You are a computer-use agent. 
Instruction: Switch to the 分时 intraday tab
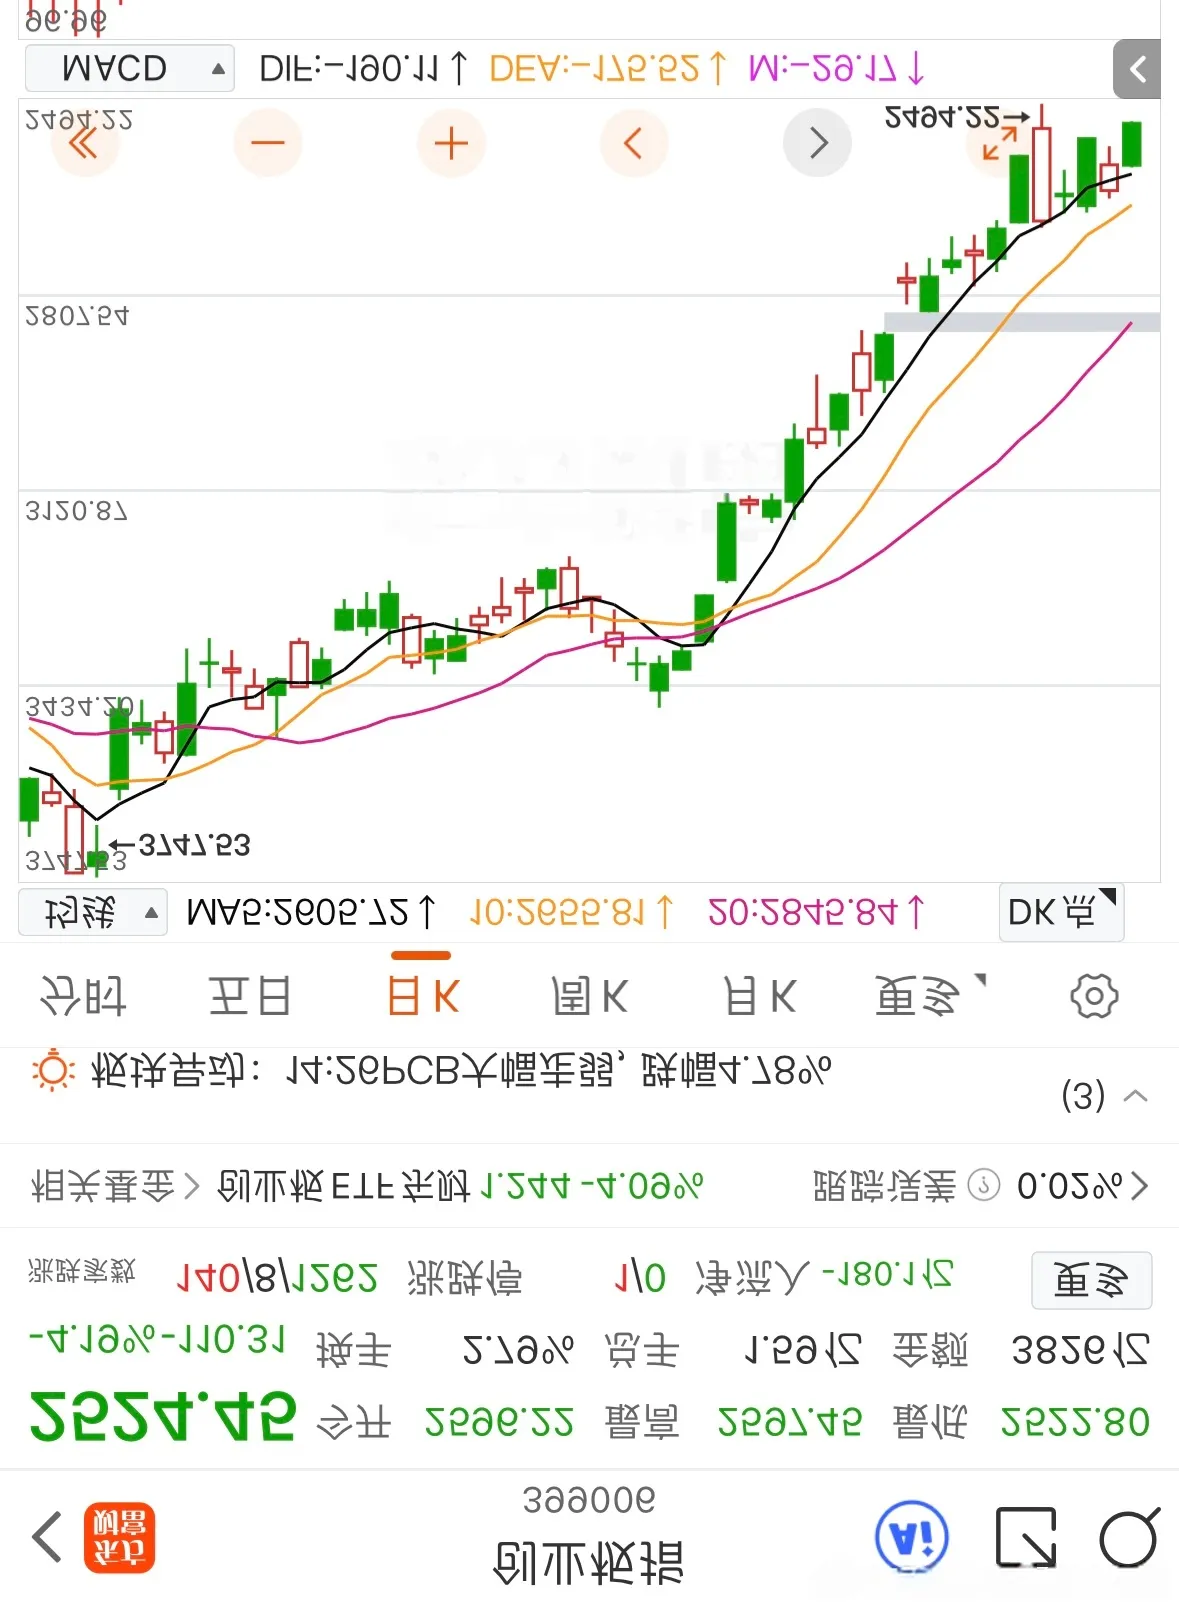pos(82,997)
